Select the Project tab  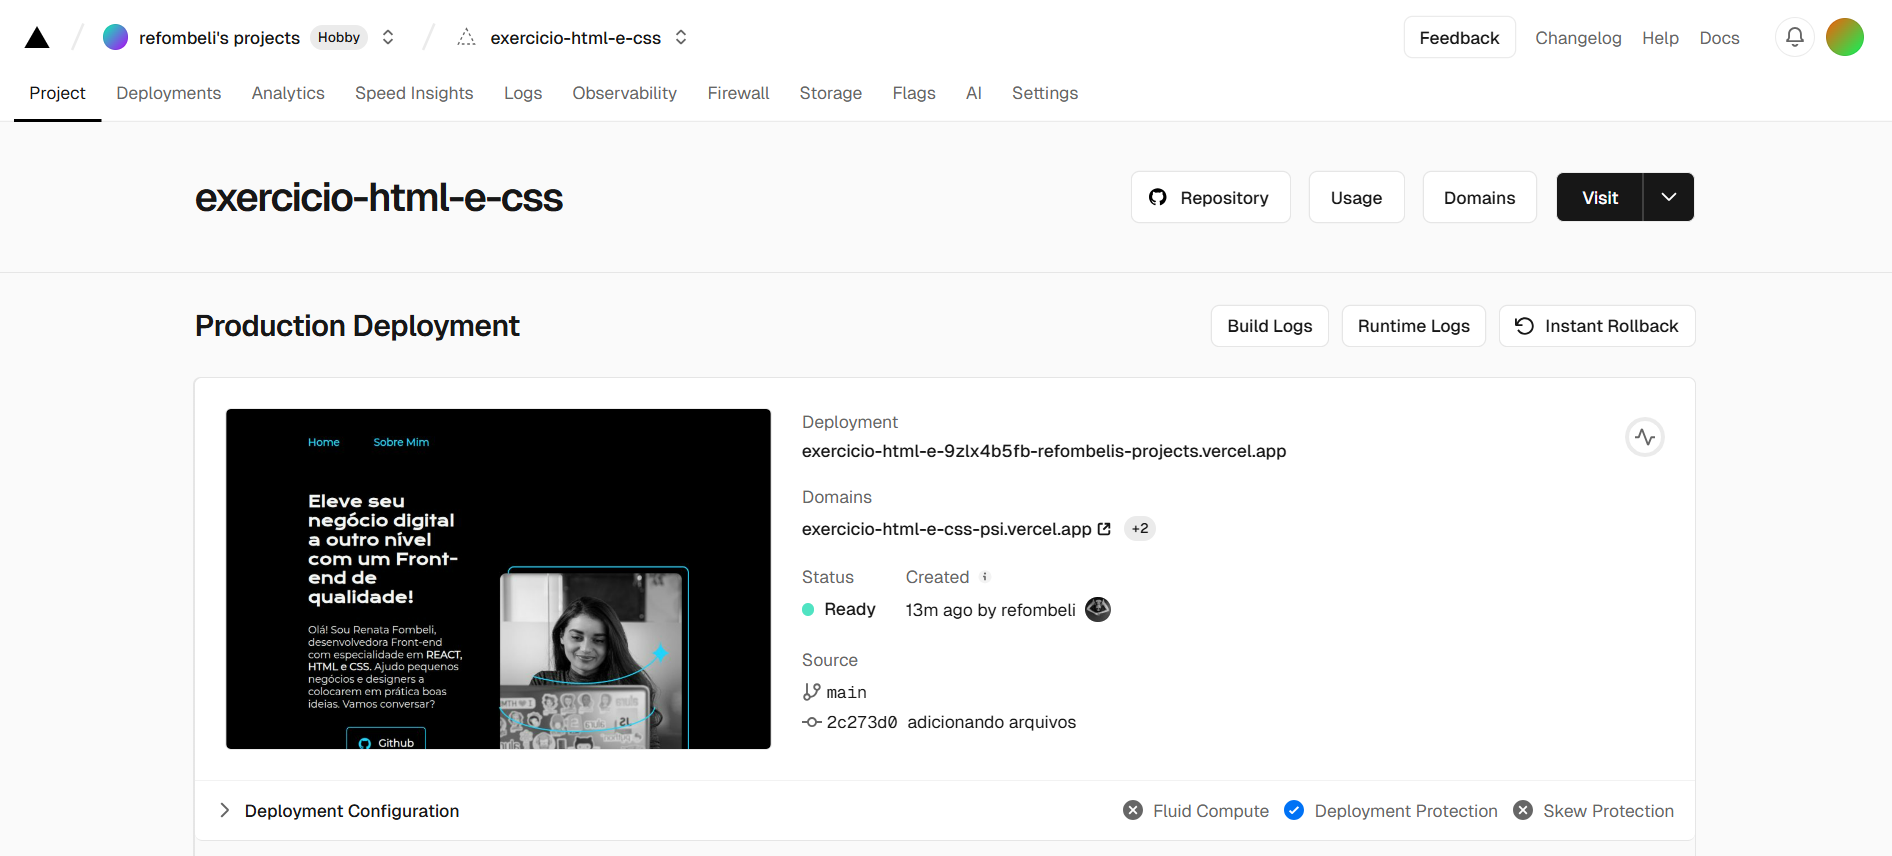click(57, 93)
